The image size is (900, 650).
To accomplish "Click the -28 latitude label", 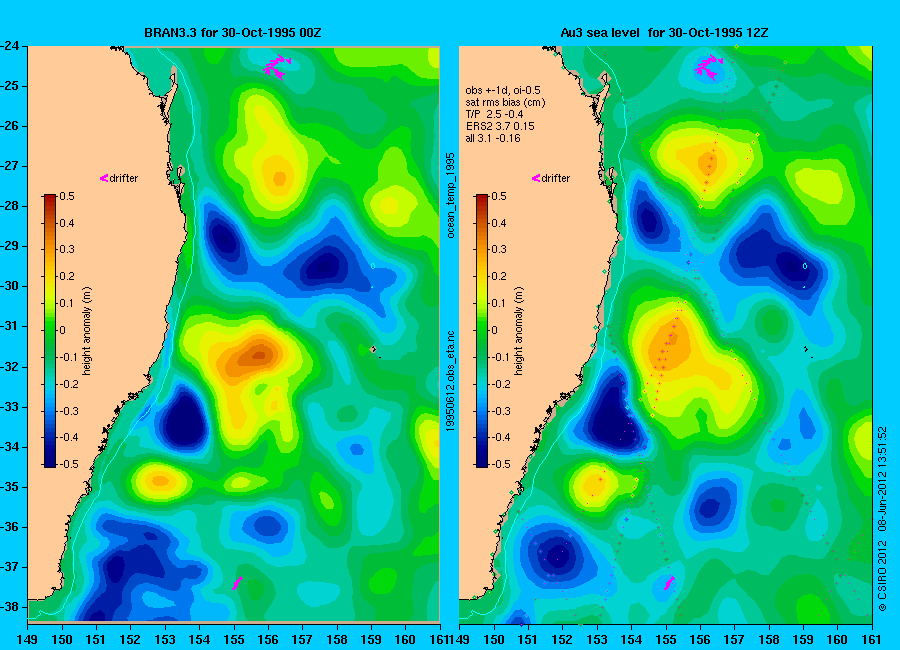I will (x=11, y=206).
